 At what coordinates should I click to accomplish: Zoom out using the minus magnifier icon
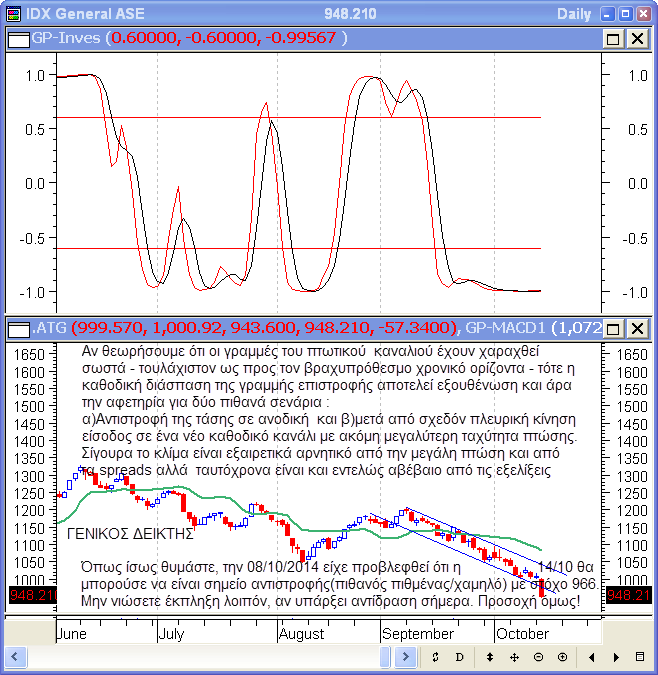pyautogui.click(x=538, y=656)
